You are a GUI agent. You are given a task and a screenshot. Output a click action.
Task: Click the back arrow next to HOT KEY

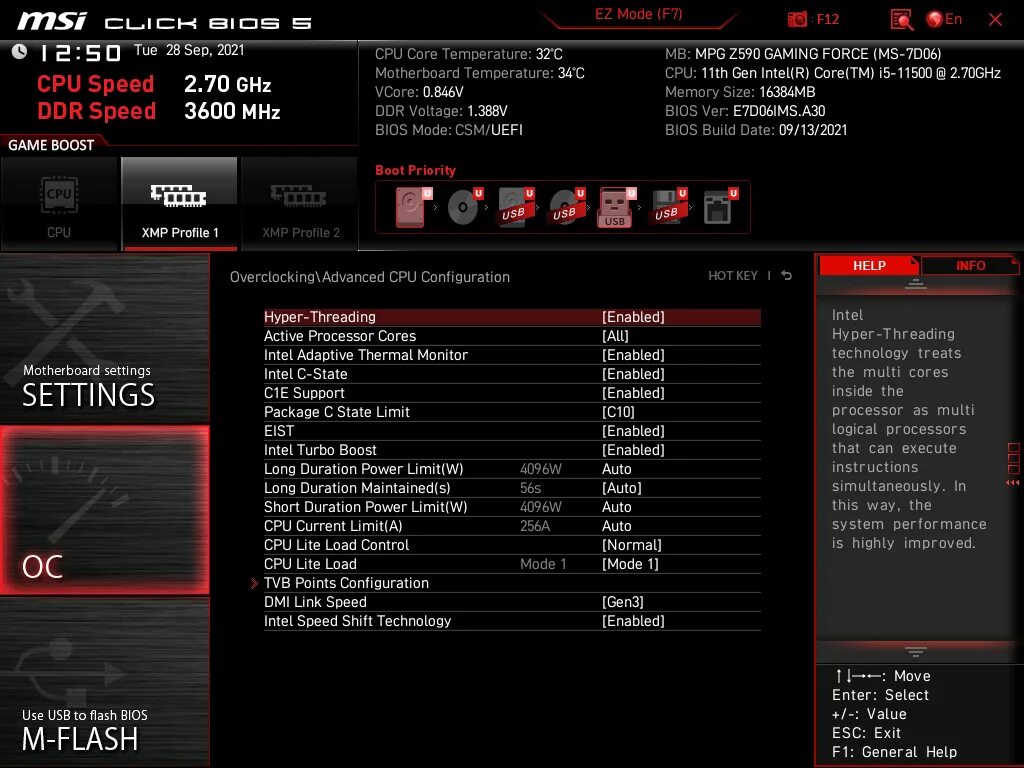(x=787, y=276)
